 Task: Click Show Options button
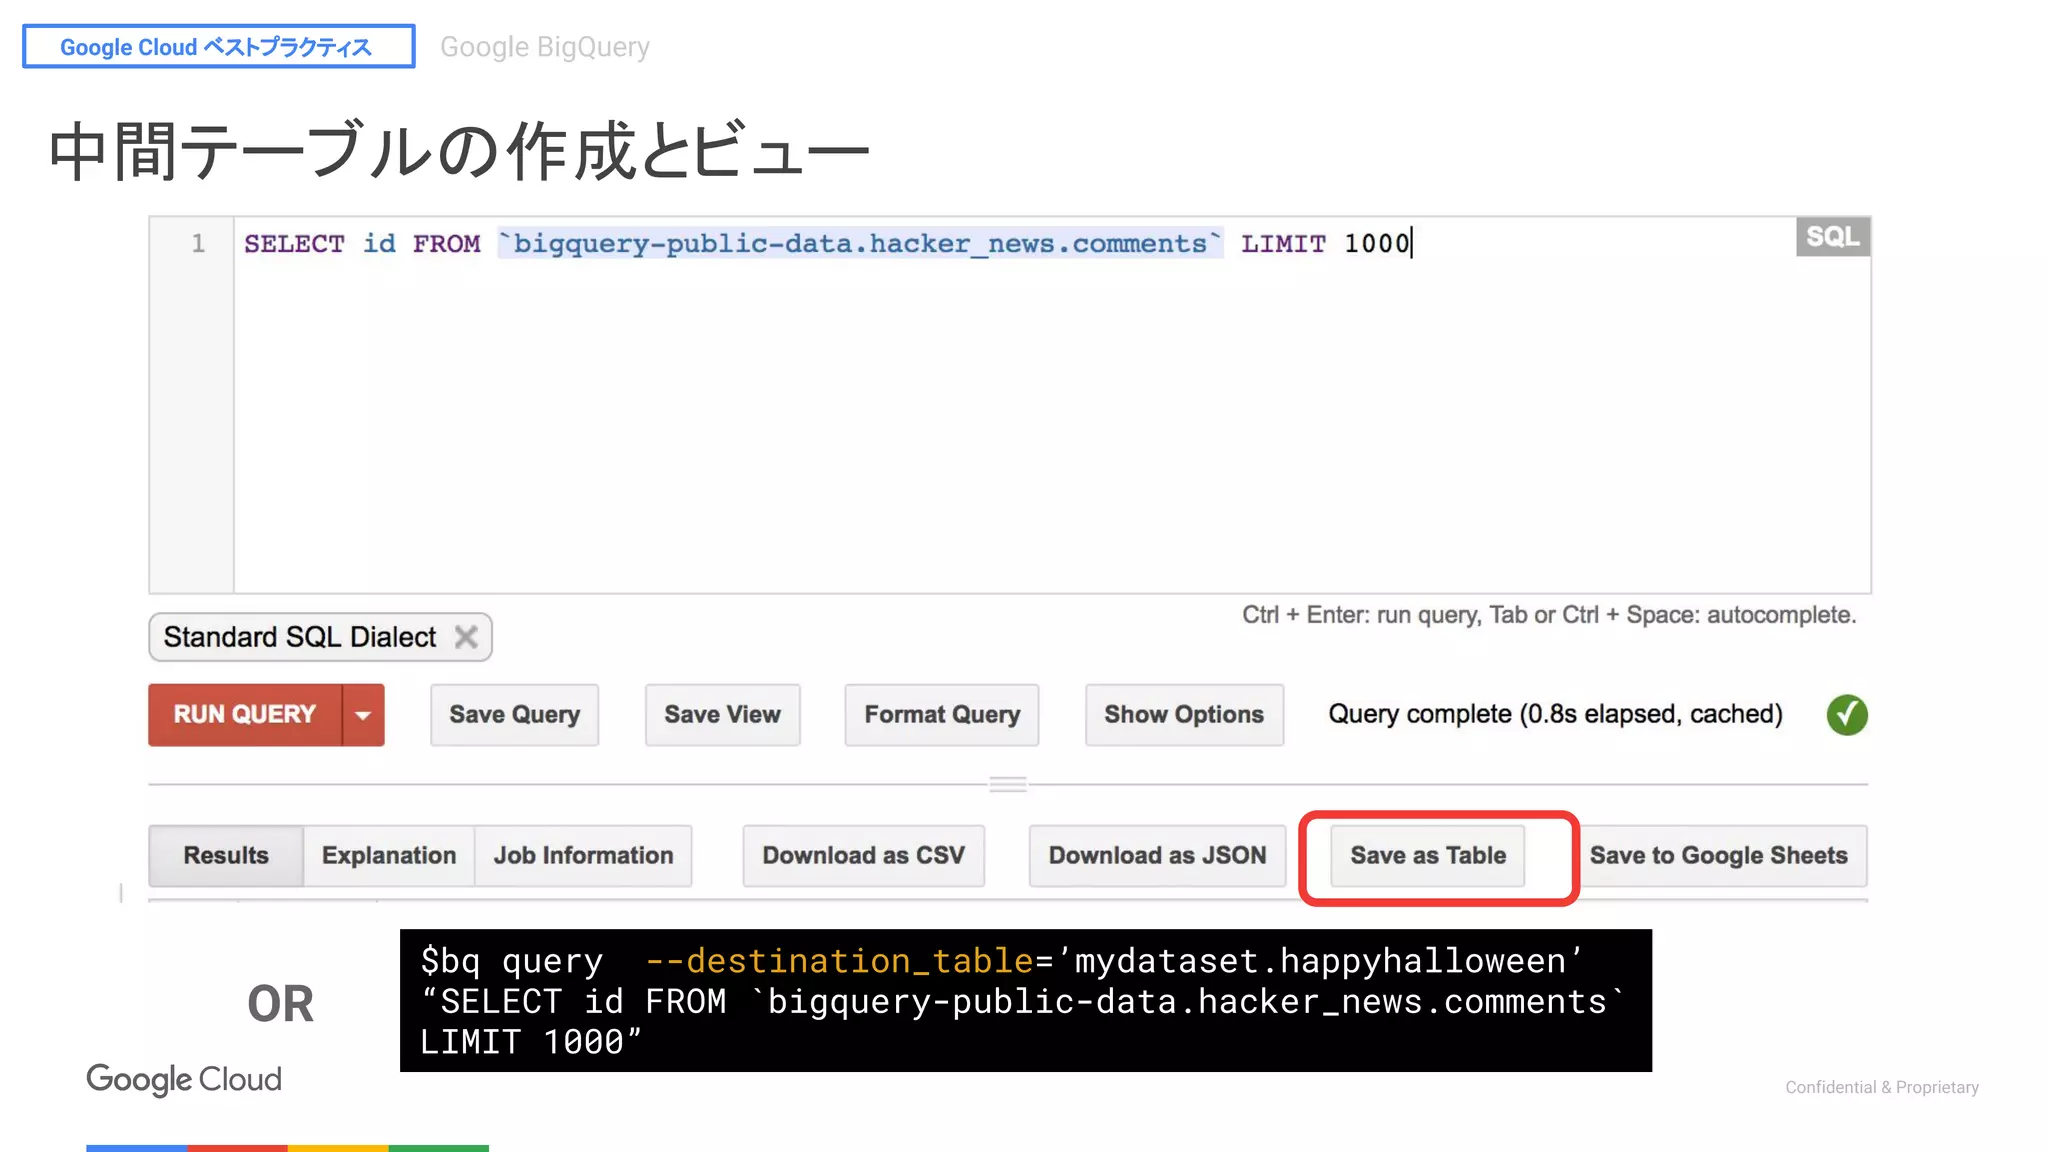pos(1184,714)
